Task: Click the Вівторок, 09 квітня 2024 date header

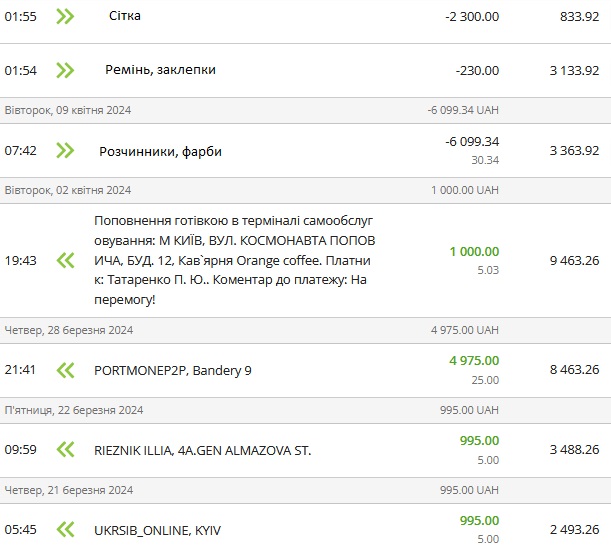Action: pyautogui.click(x=68, y=110)
